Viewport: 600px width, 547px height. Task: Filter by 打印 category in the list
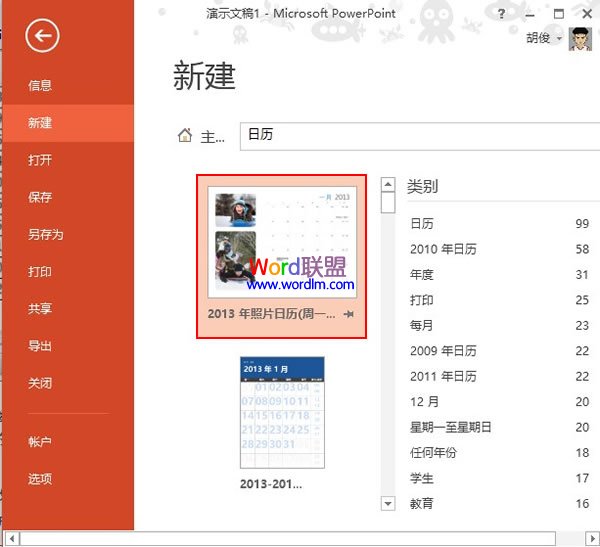click(x=499, y=300)
